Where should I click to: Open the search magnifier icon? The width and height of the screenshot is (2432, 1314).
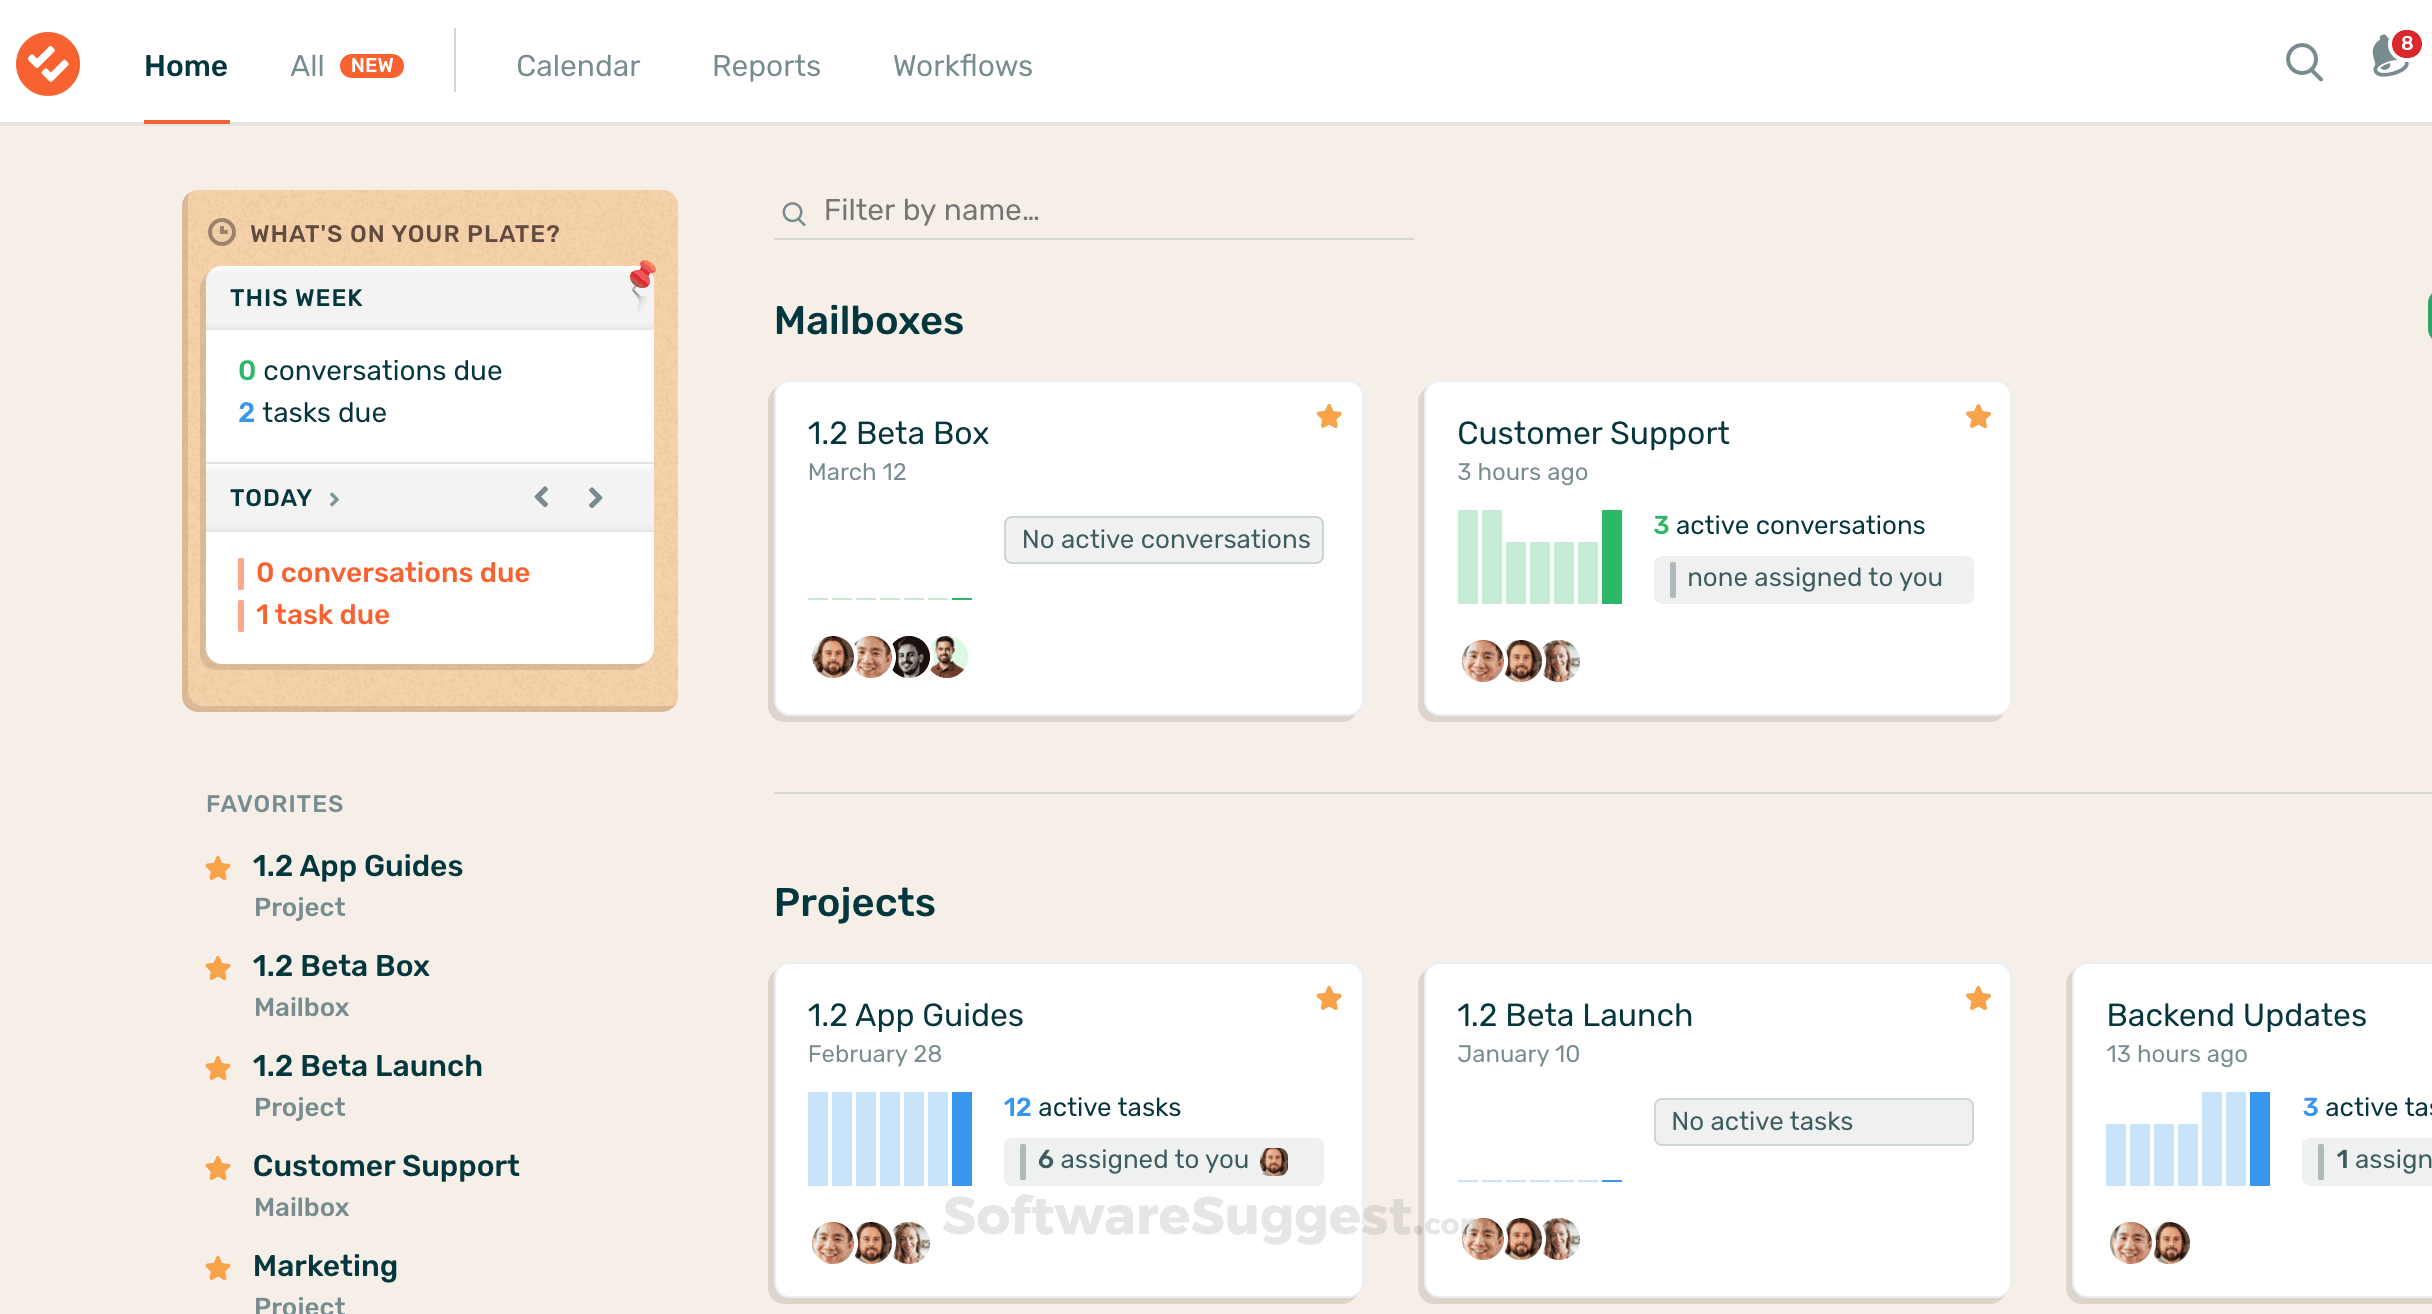(x=2304, y=63)
